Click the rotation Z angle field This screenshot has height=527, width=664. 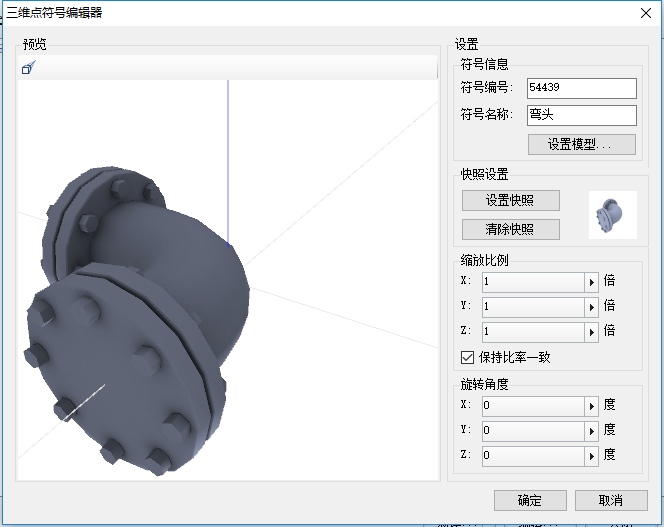pyautogui.click(x=533, y=456)
